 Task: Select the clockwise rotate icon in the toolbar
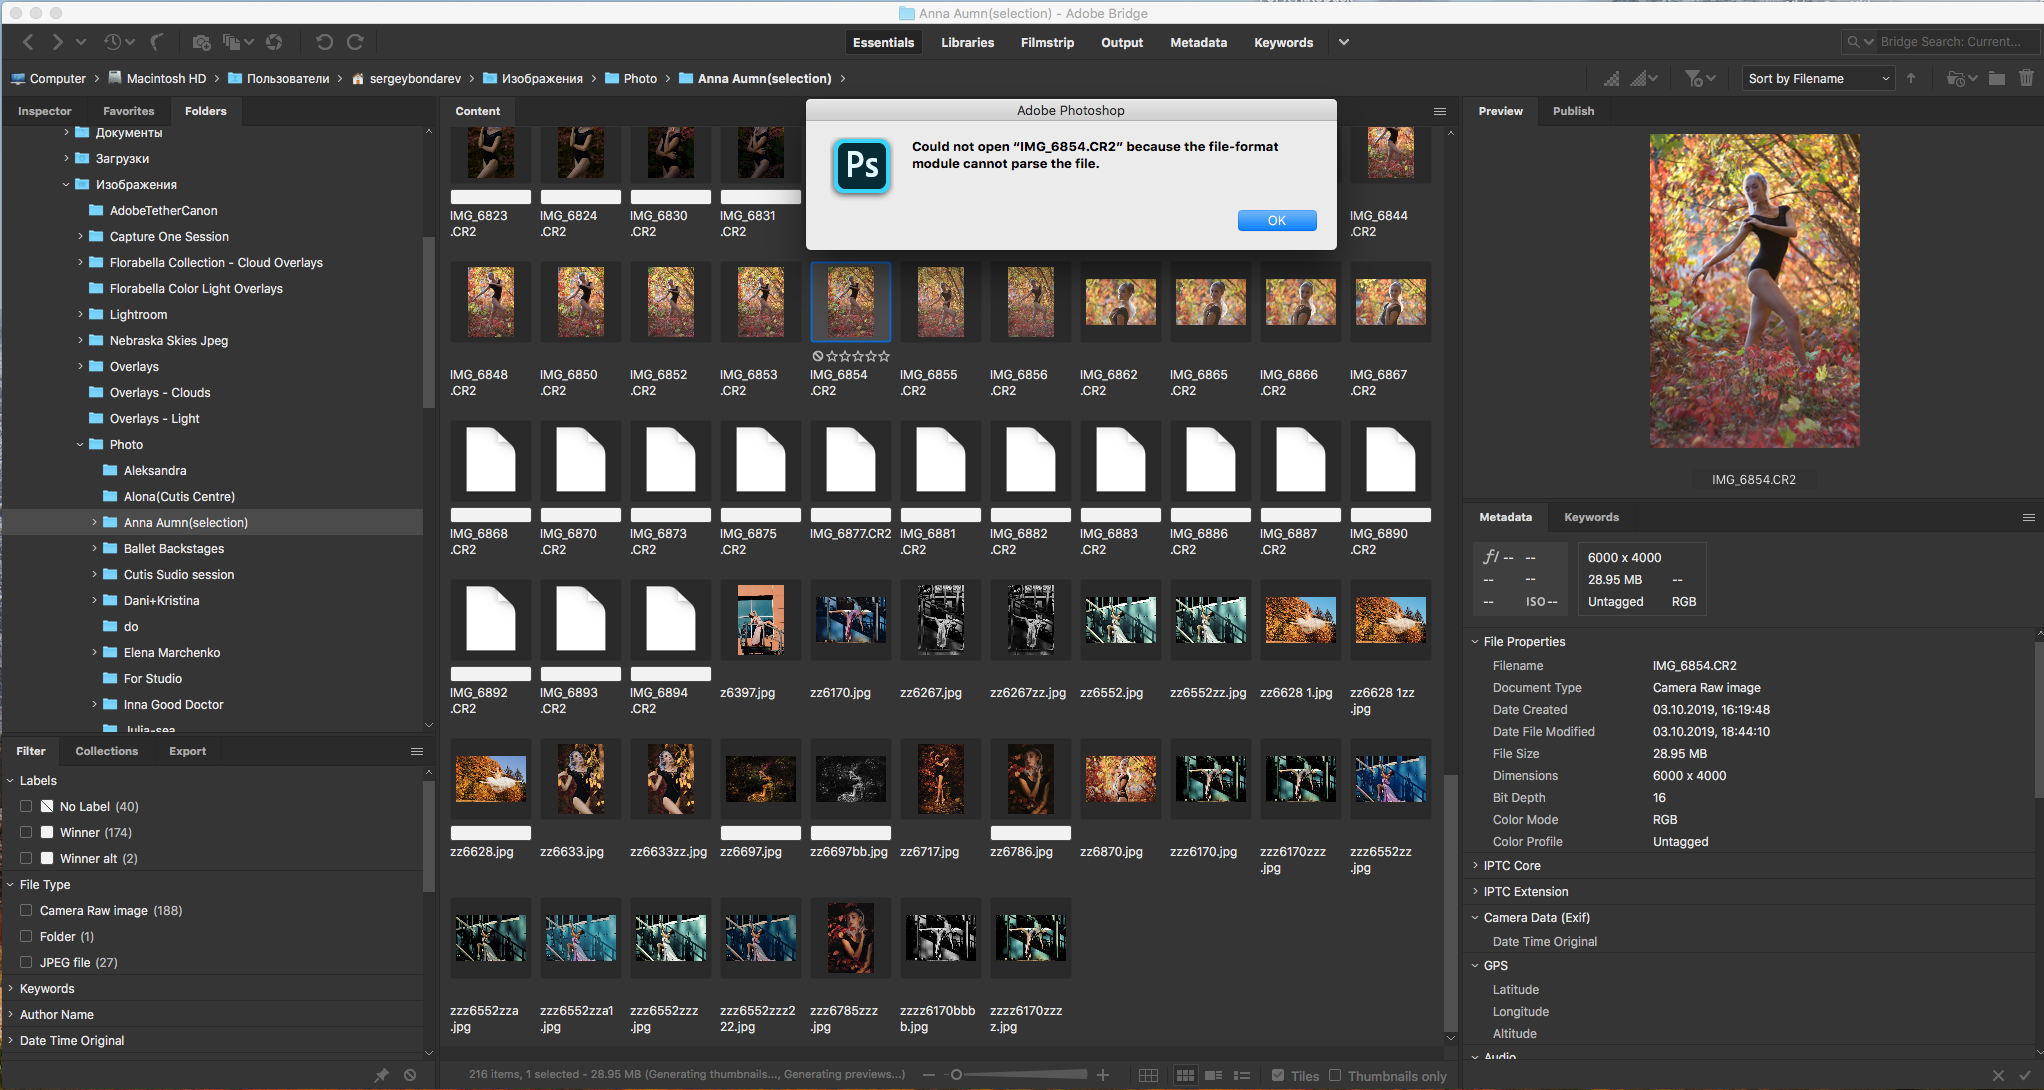point(355,42)
